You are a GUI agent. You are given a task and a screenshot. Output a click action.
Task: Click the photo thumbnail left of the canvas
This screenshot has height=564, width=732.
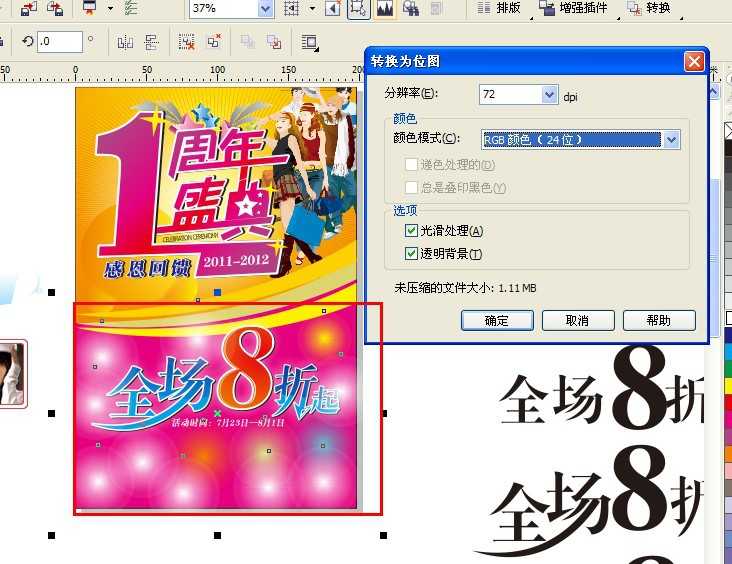(x=12, y=374)
